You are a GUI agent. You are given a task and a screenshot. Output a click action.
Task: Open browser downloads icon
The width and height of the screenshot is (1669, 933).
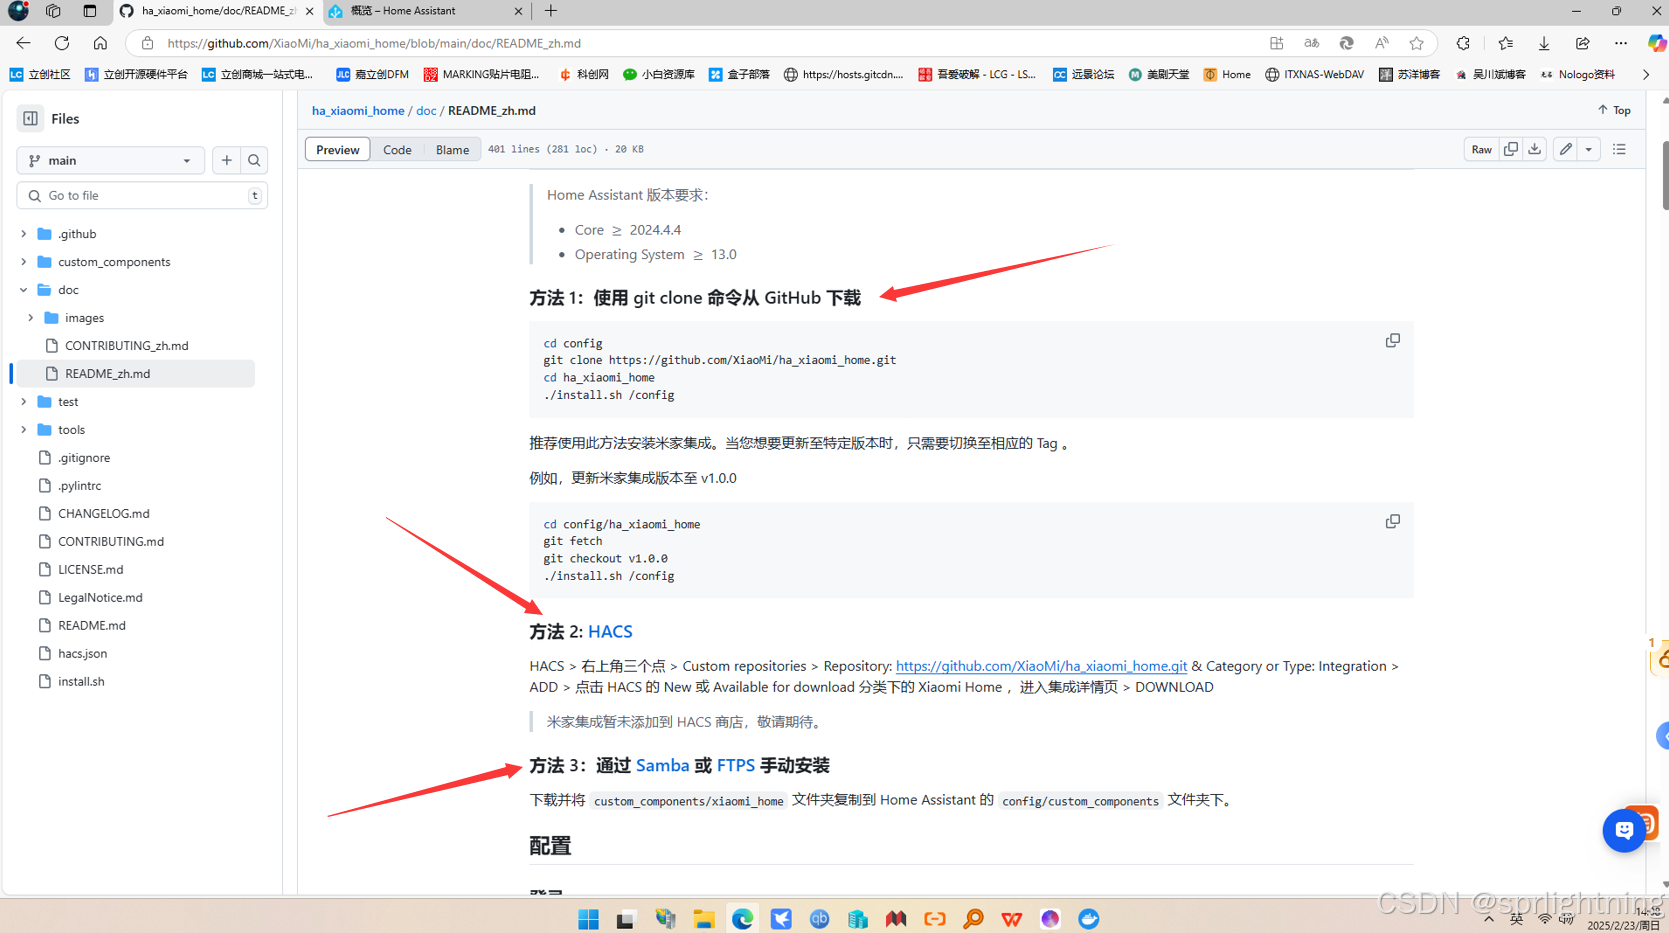1544,43
